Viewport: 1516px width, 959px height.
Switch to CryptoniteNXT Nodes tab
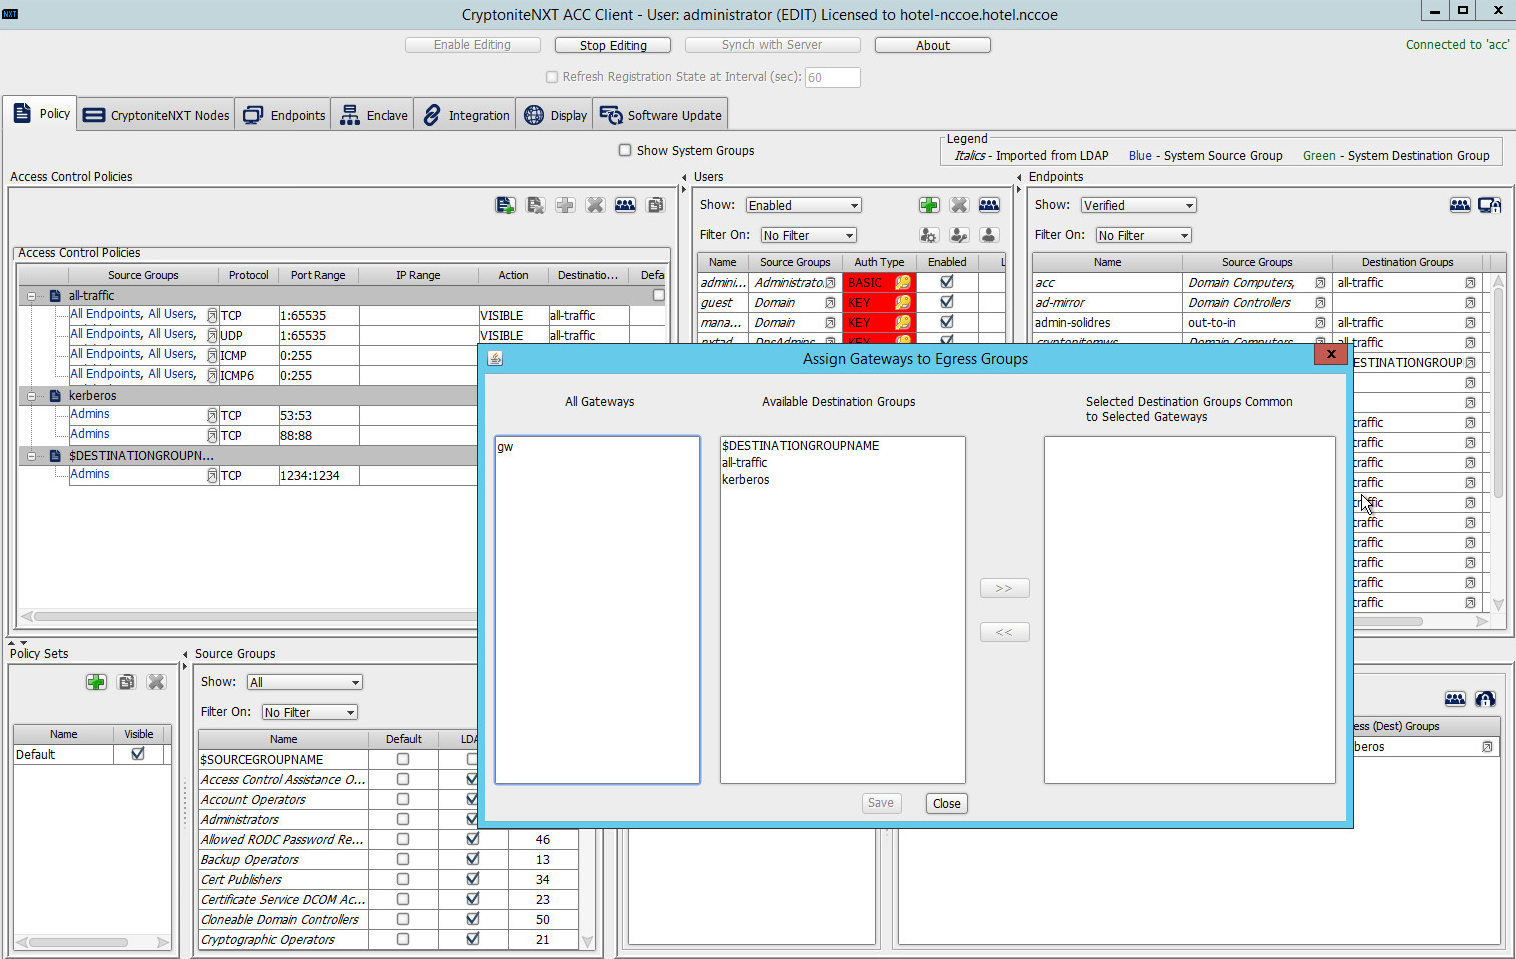(157, 115)
